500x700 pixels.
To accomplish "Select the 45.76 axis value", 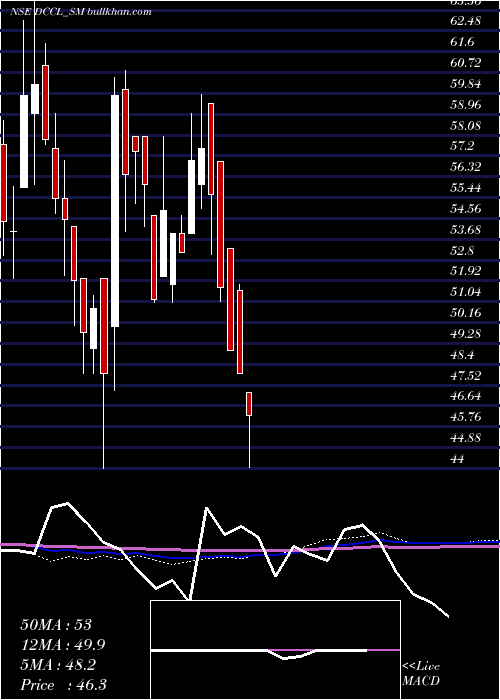I will point(466,417).
